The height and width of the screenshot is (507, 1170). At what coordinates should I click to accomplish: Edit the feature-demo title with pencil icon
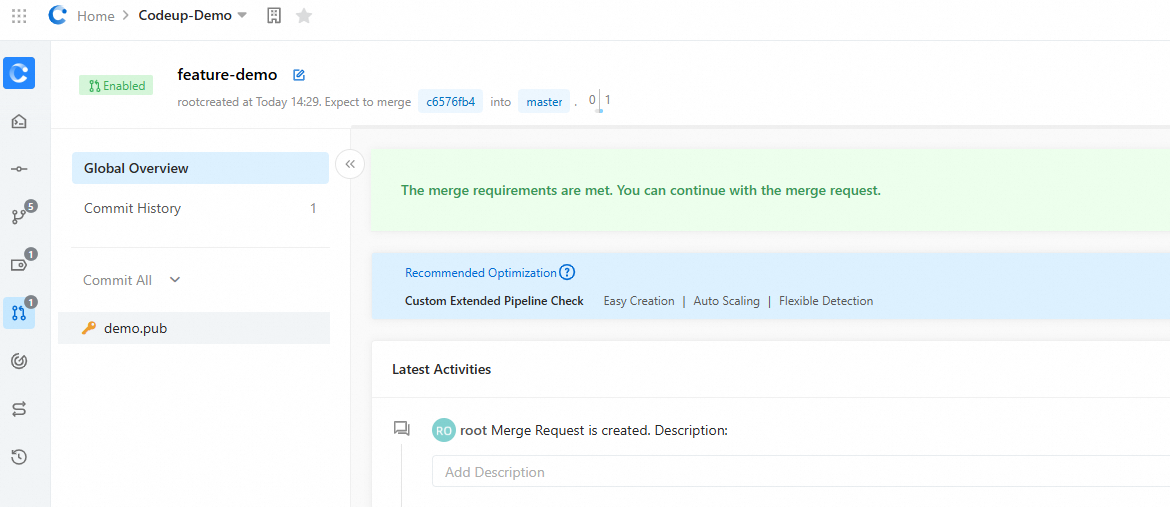[x=298, y=75]
